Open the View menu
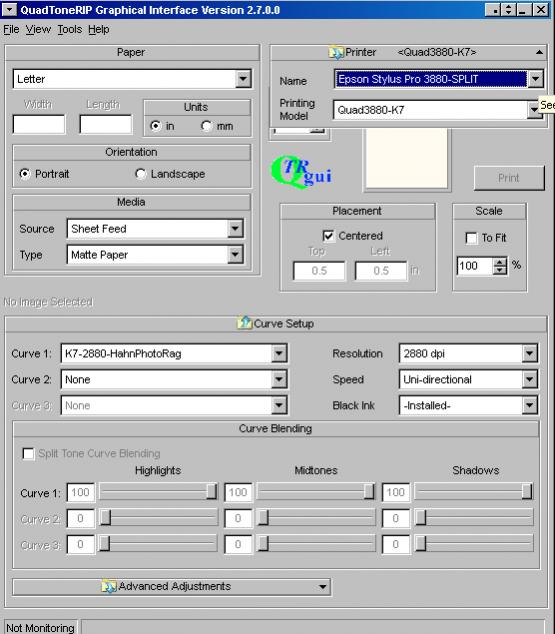The height and width of the screenshot is (634, 555). click(38, 30)
